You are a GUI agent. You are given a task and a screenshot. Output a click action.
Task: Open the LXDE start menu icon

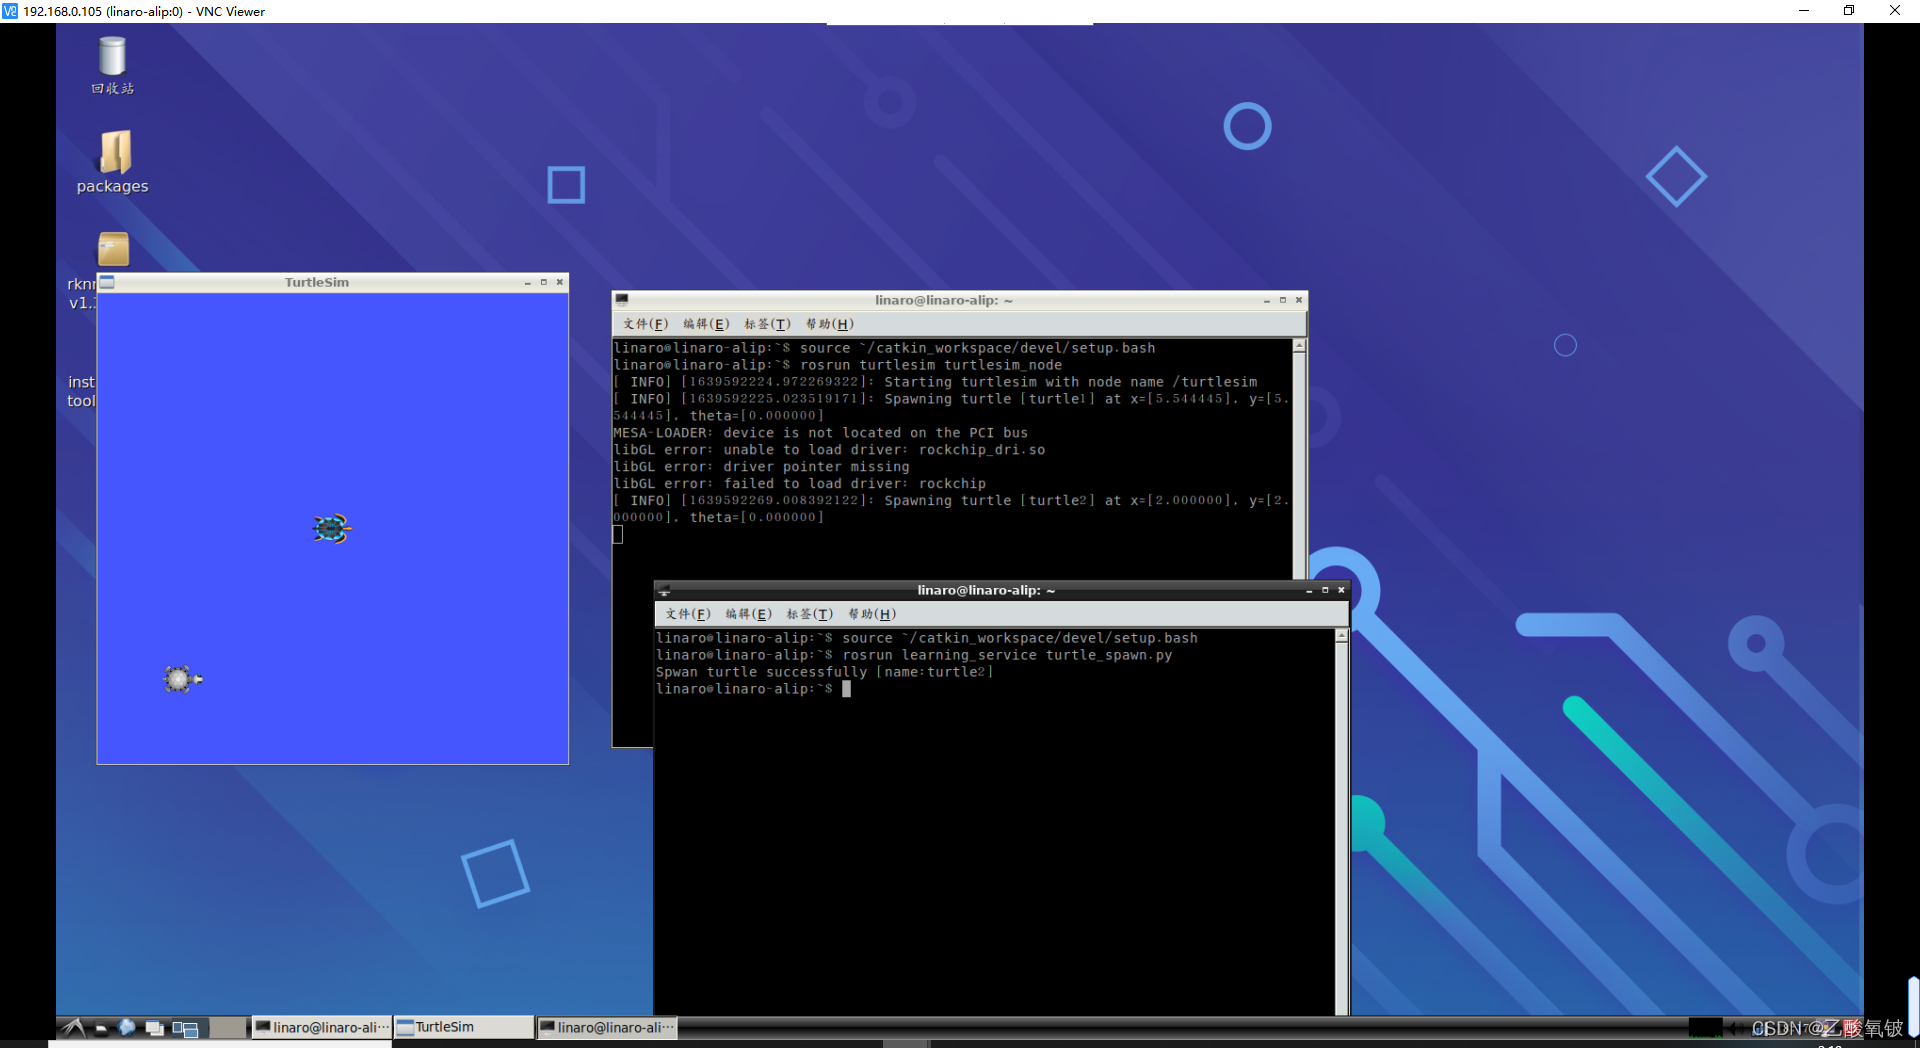[73, 1027]
